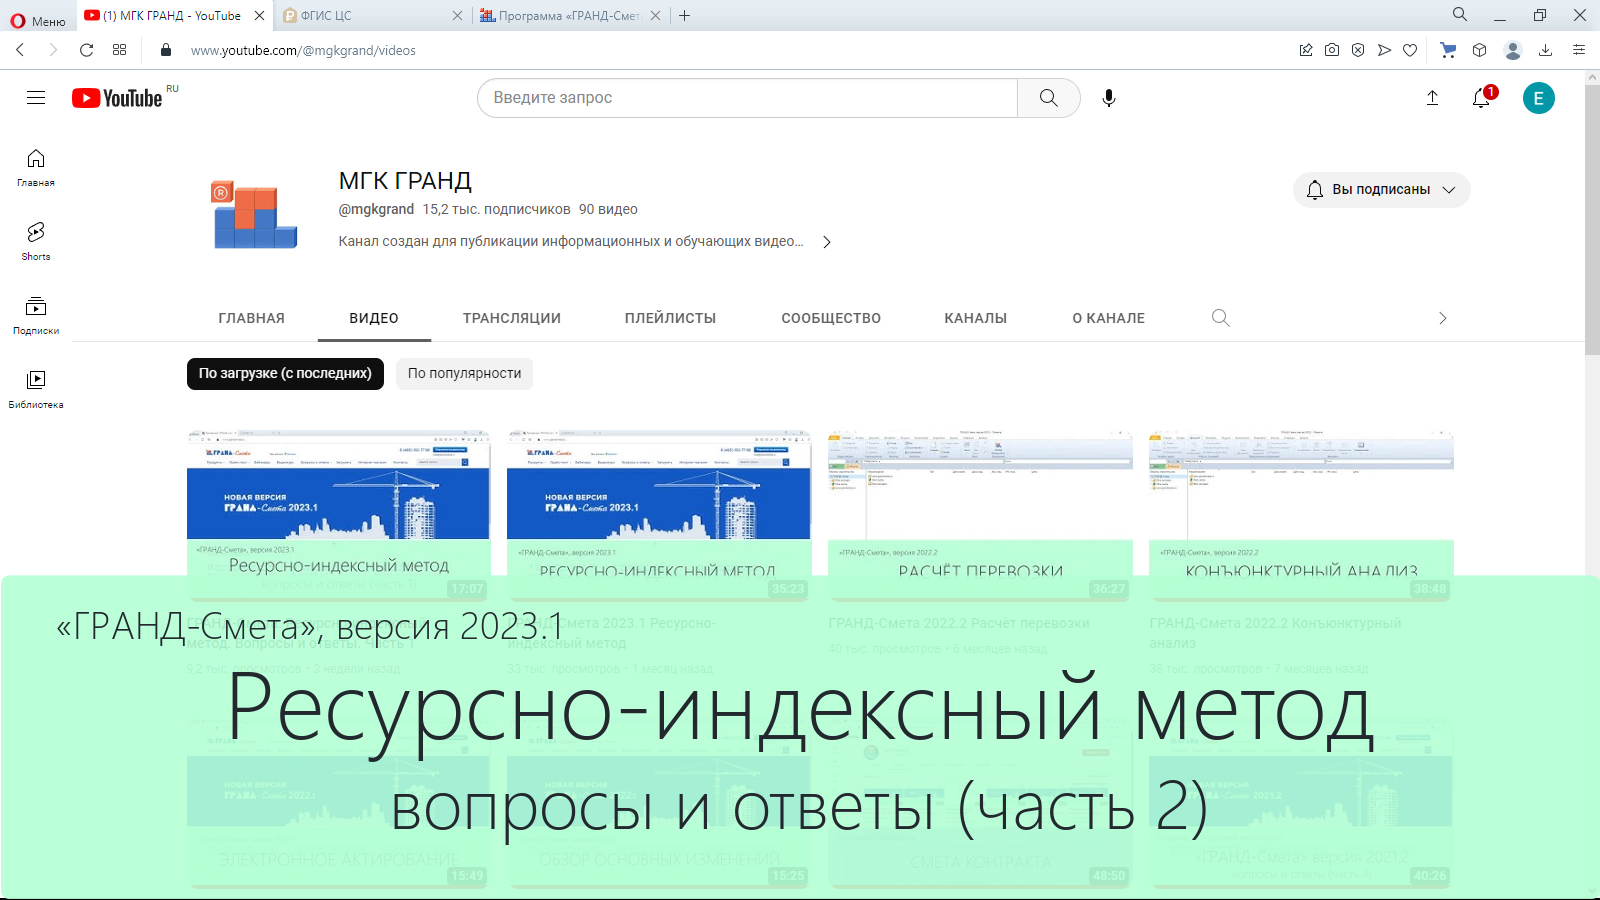Image resolution: width=1600 pixels, height=900 pixels.
Task: Open the О КАНАЛЕ tab
Action: [1108, 318]
